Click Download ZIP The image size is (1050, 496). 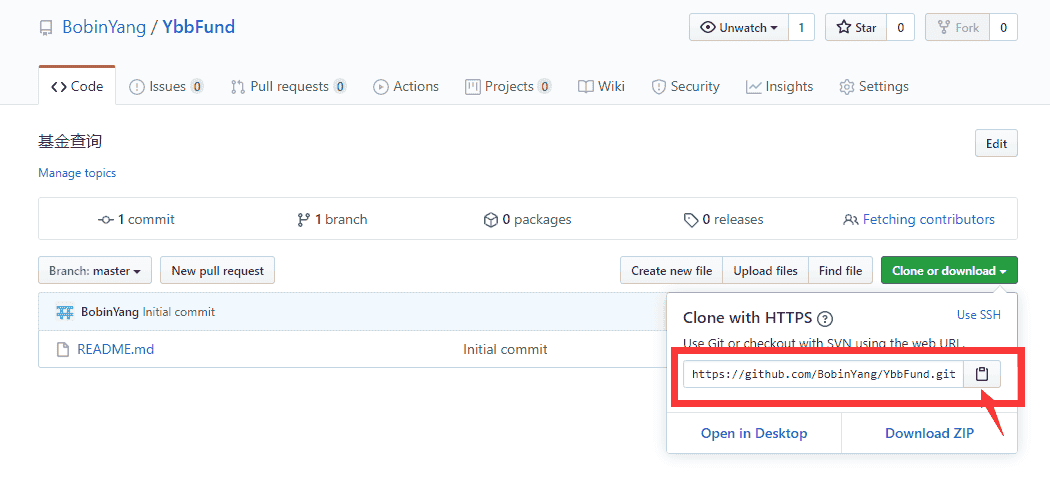tap(929, 433)
